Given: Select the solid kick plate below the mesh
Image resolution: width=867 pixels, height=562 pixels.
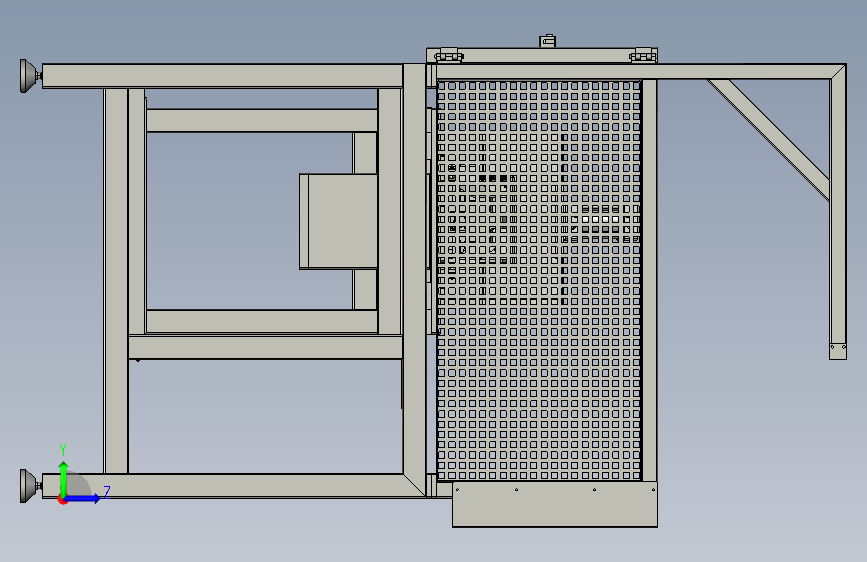Looking at the screenshot, I should 555,504.
